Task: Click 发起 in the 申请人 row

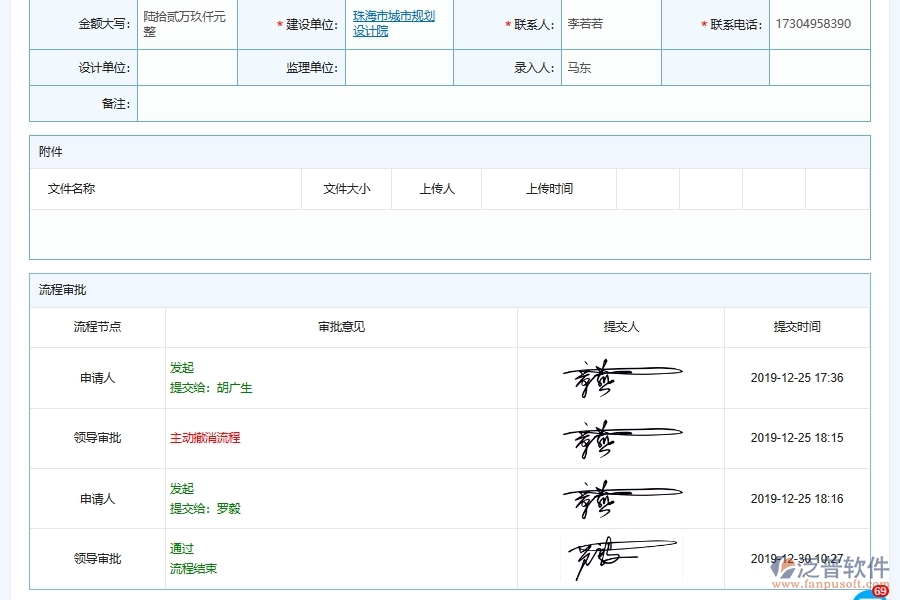Action: pyautogui.click(x=182, y=368)
